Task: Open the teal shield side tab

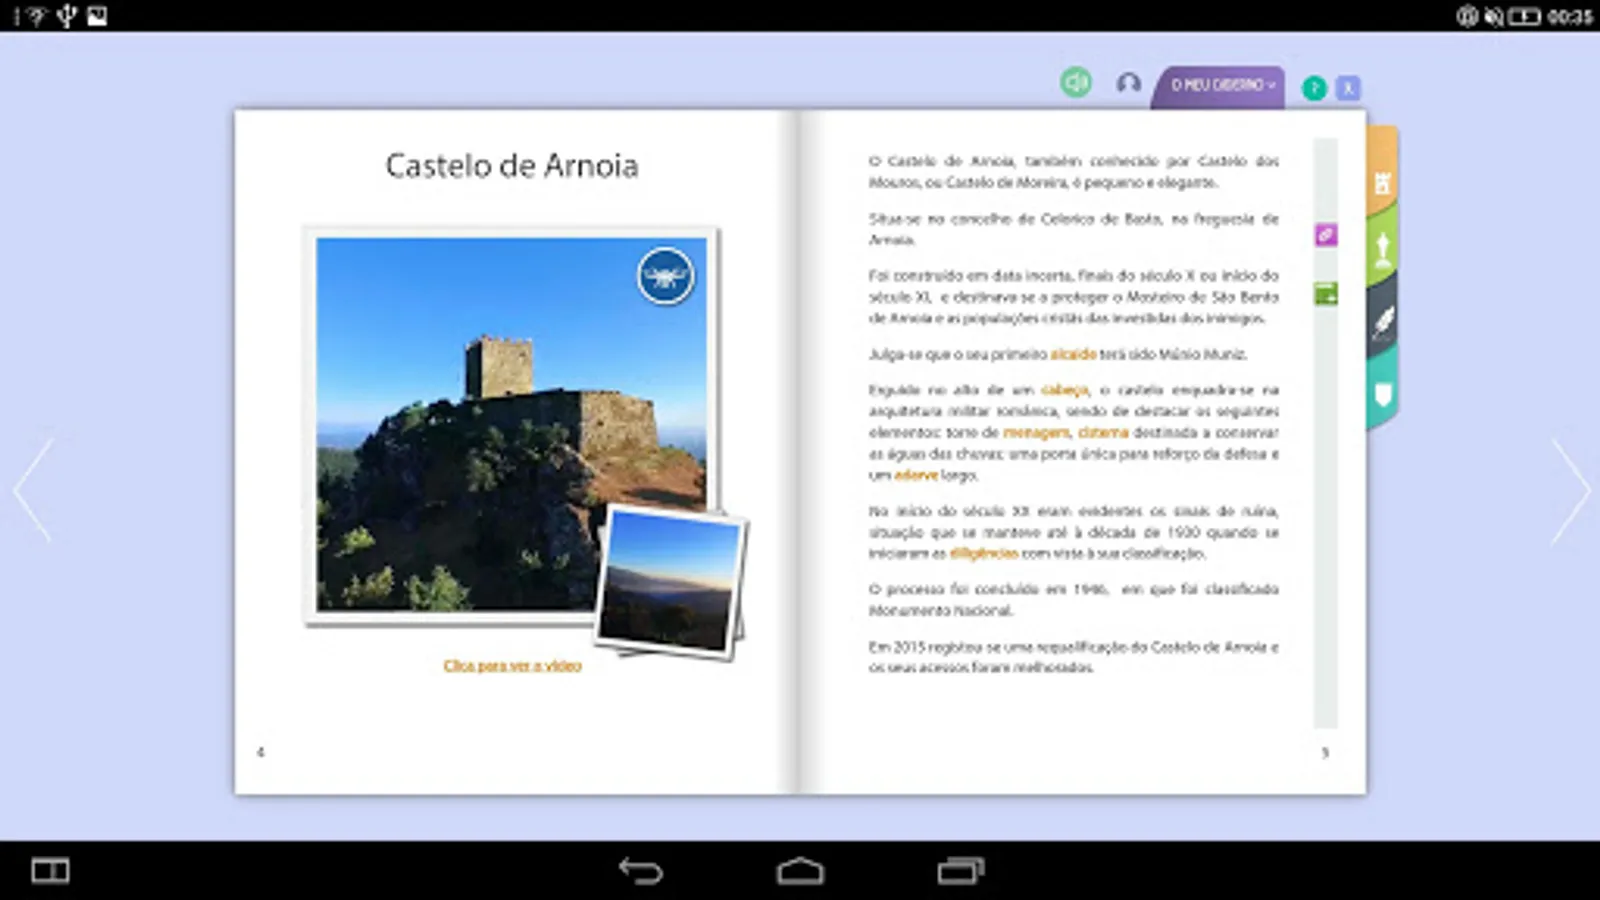Action: point(1382,393)
